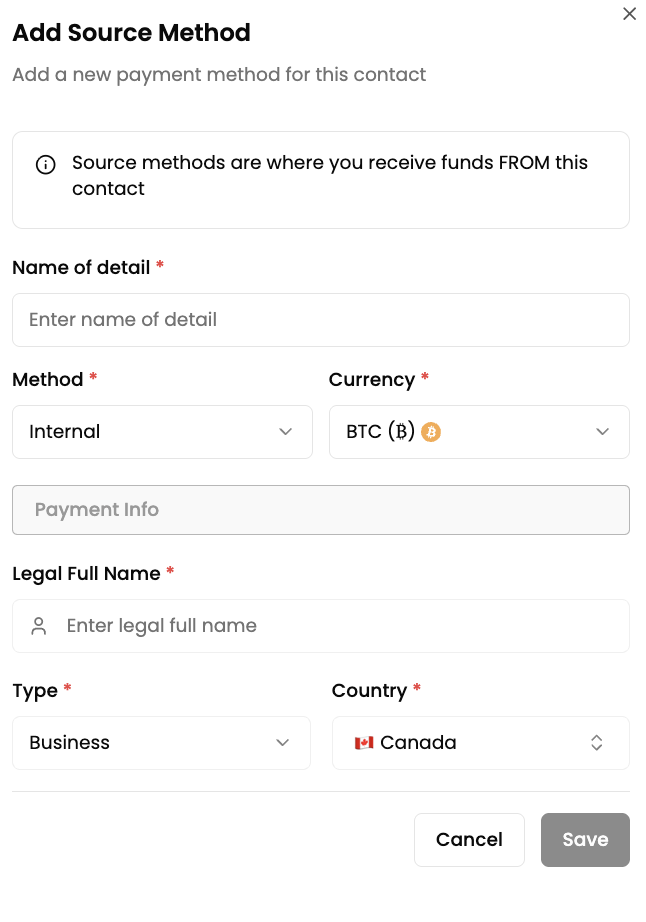Expand the Method dropdown chevron
Image resolution: width=646 pixels, height=922 pixels.
pos(285,432)
